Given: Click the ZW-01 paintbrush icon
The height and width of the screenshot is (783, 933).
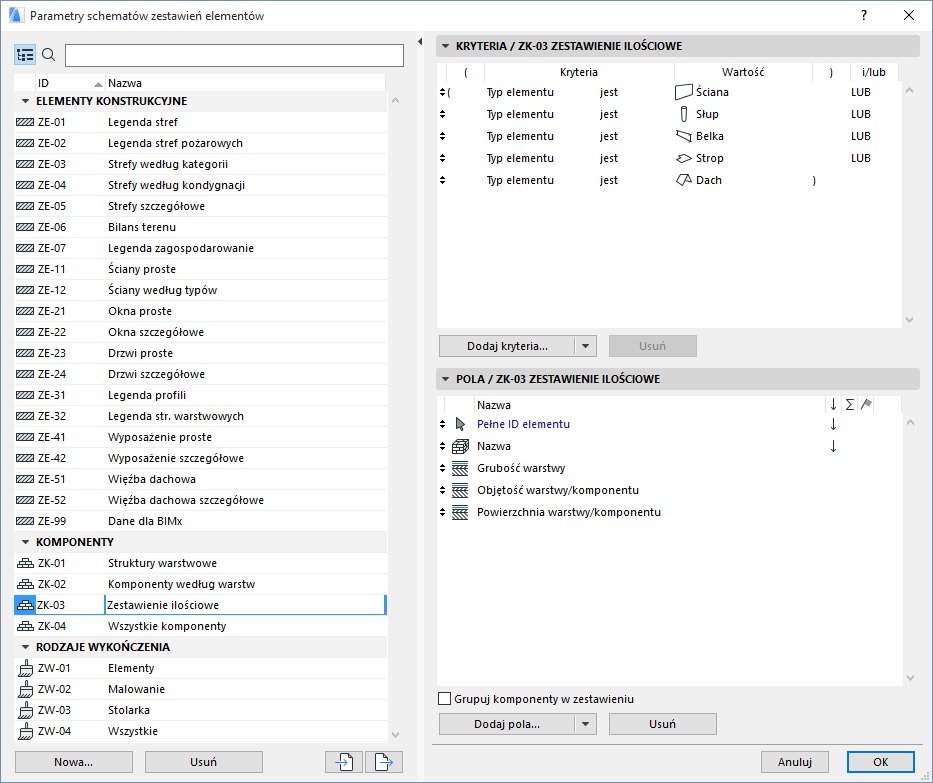Looking at the screenshot, I should pos(25,668).
